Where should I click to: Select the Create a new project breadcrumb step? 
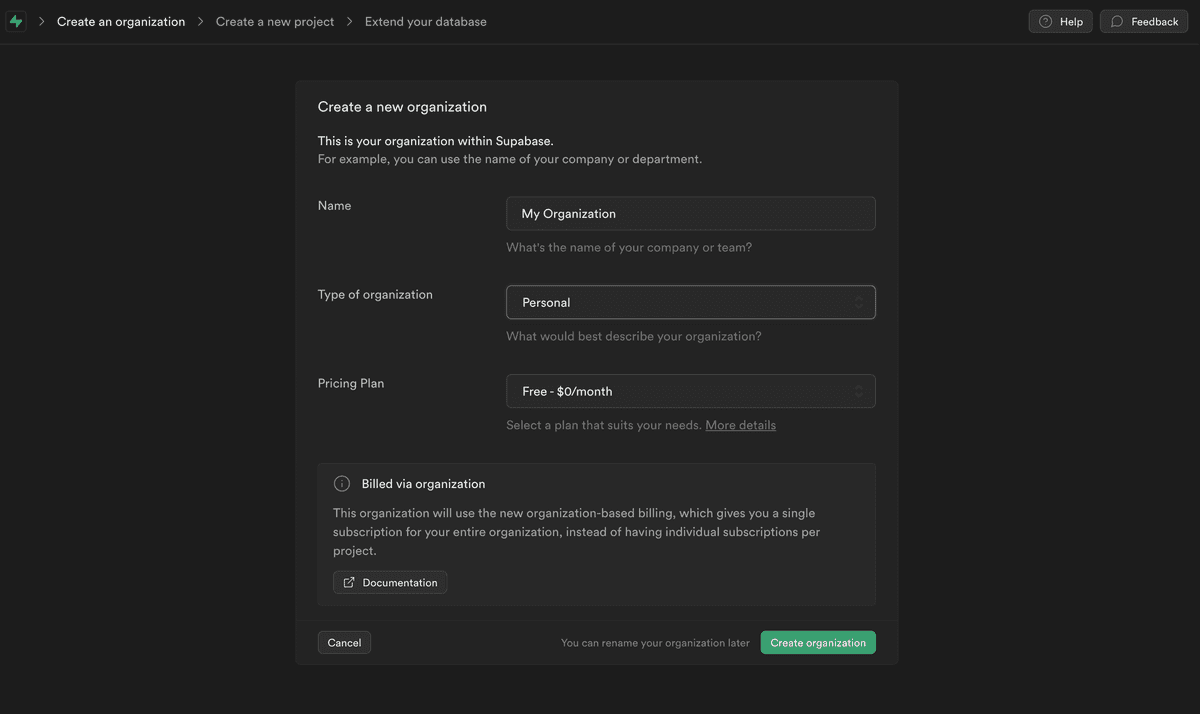[274, 20]
